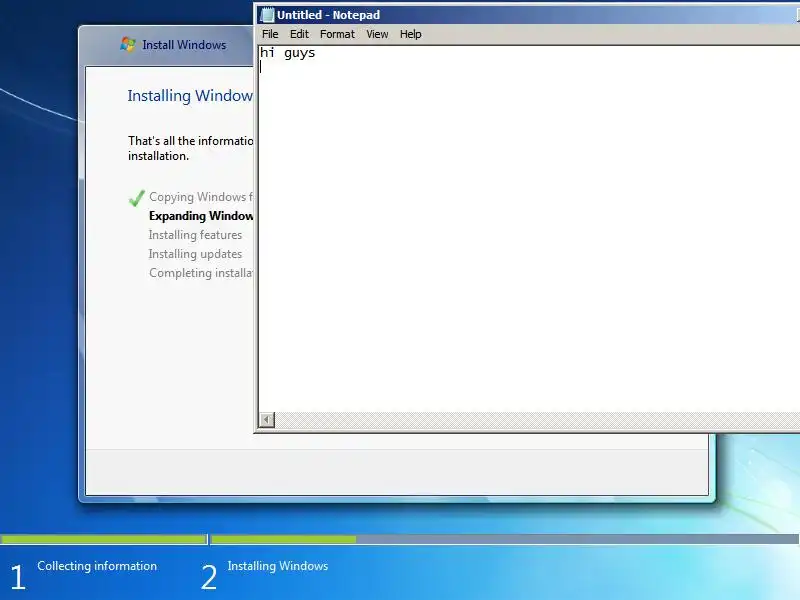Screen dimensions: 800x600
Task: Click the left arrow of Notepad's horizontal scrollbar
Action: 266,419
